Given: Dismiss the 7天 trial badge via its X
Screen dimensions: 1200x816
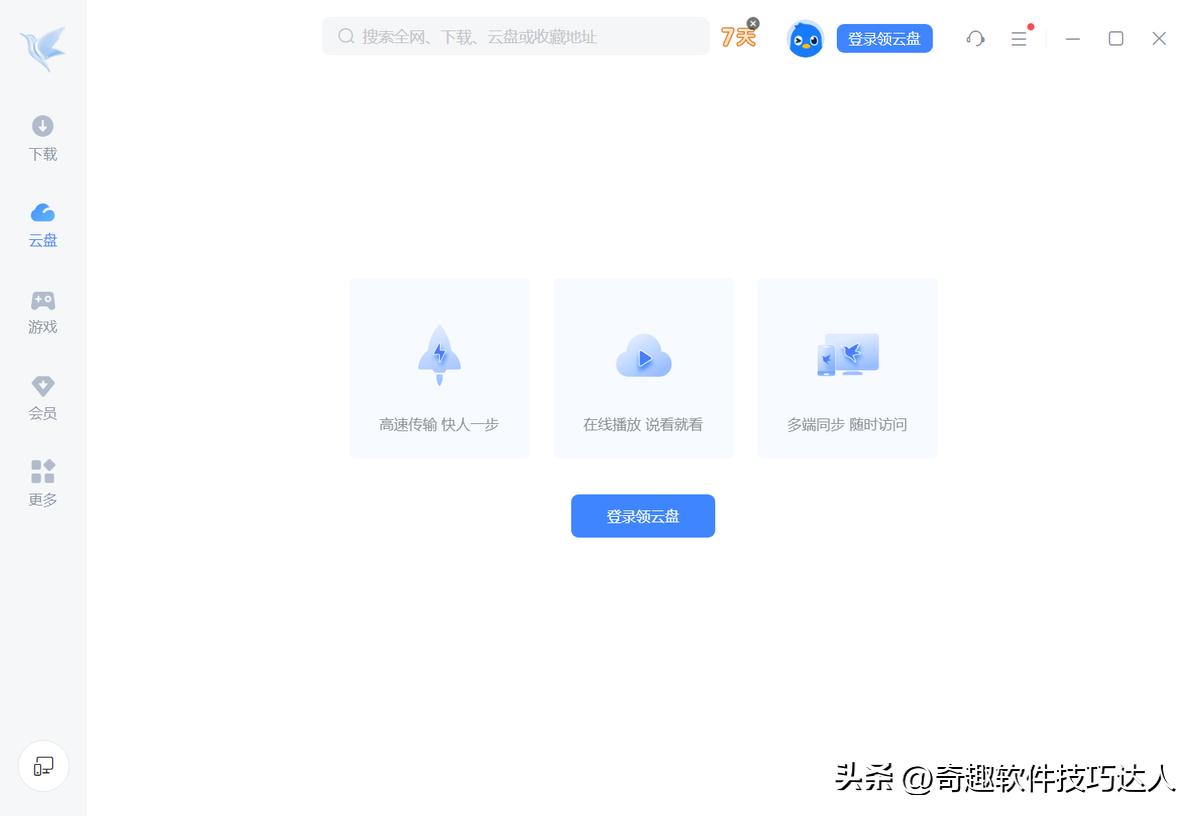Looking at the screenshot, I should coord(752,22).
